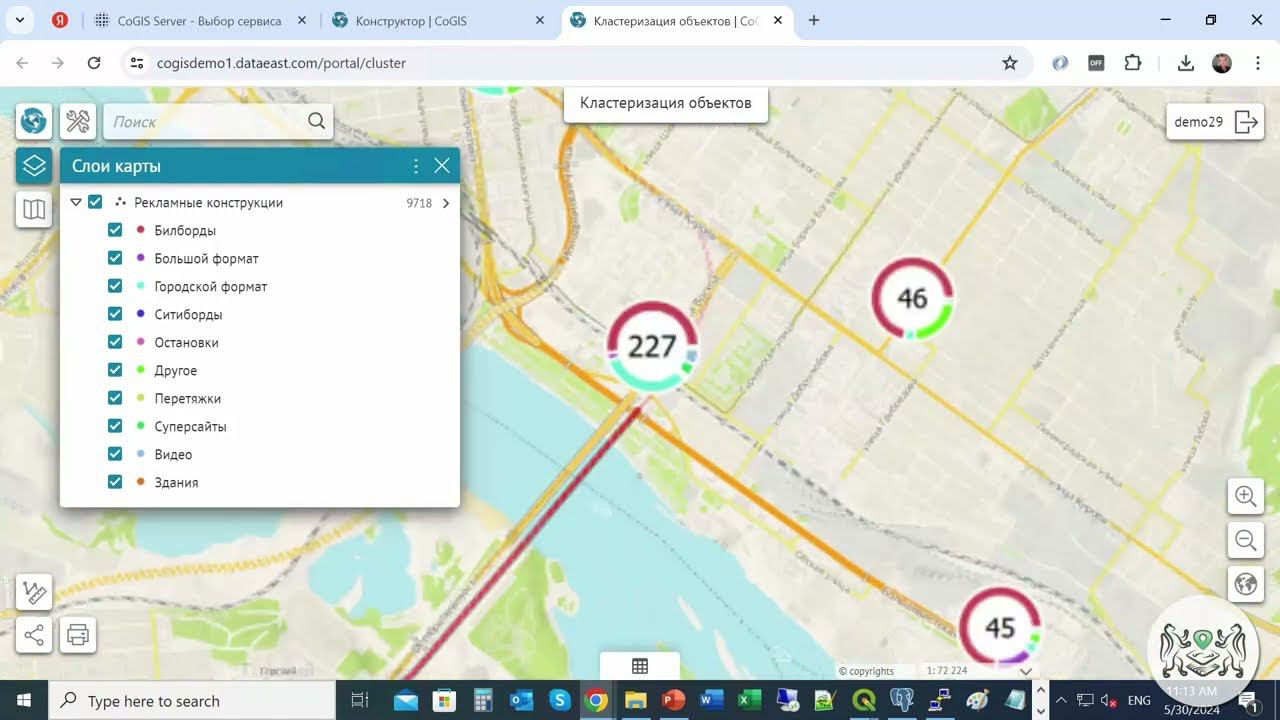The image size is (1280, 720).
Task: Open the cluster marker showing 46
Action: pyautogui.click(x=912, y=298)
